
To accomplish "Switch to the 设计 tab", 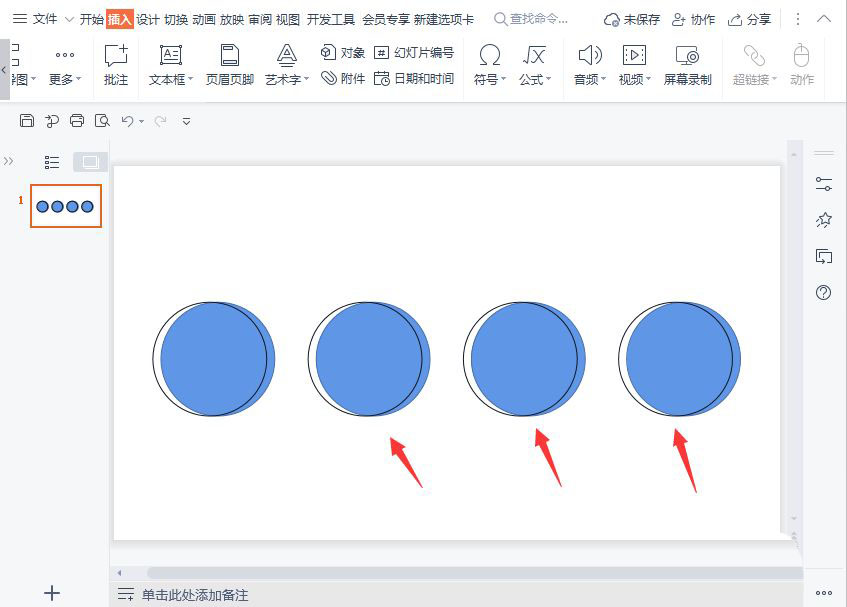I will pos(147,18).
